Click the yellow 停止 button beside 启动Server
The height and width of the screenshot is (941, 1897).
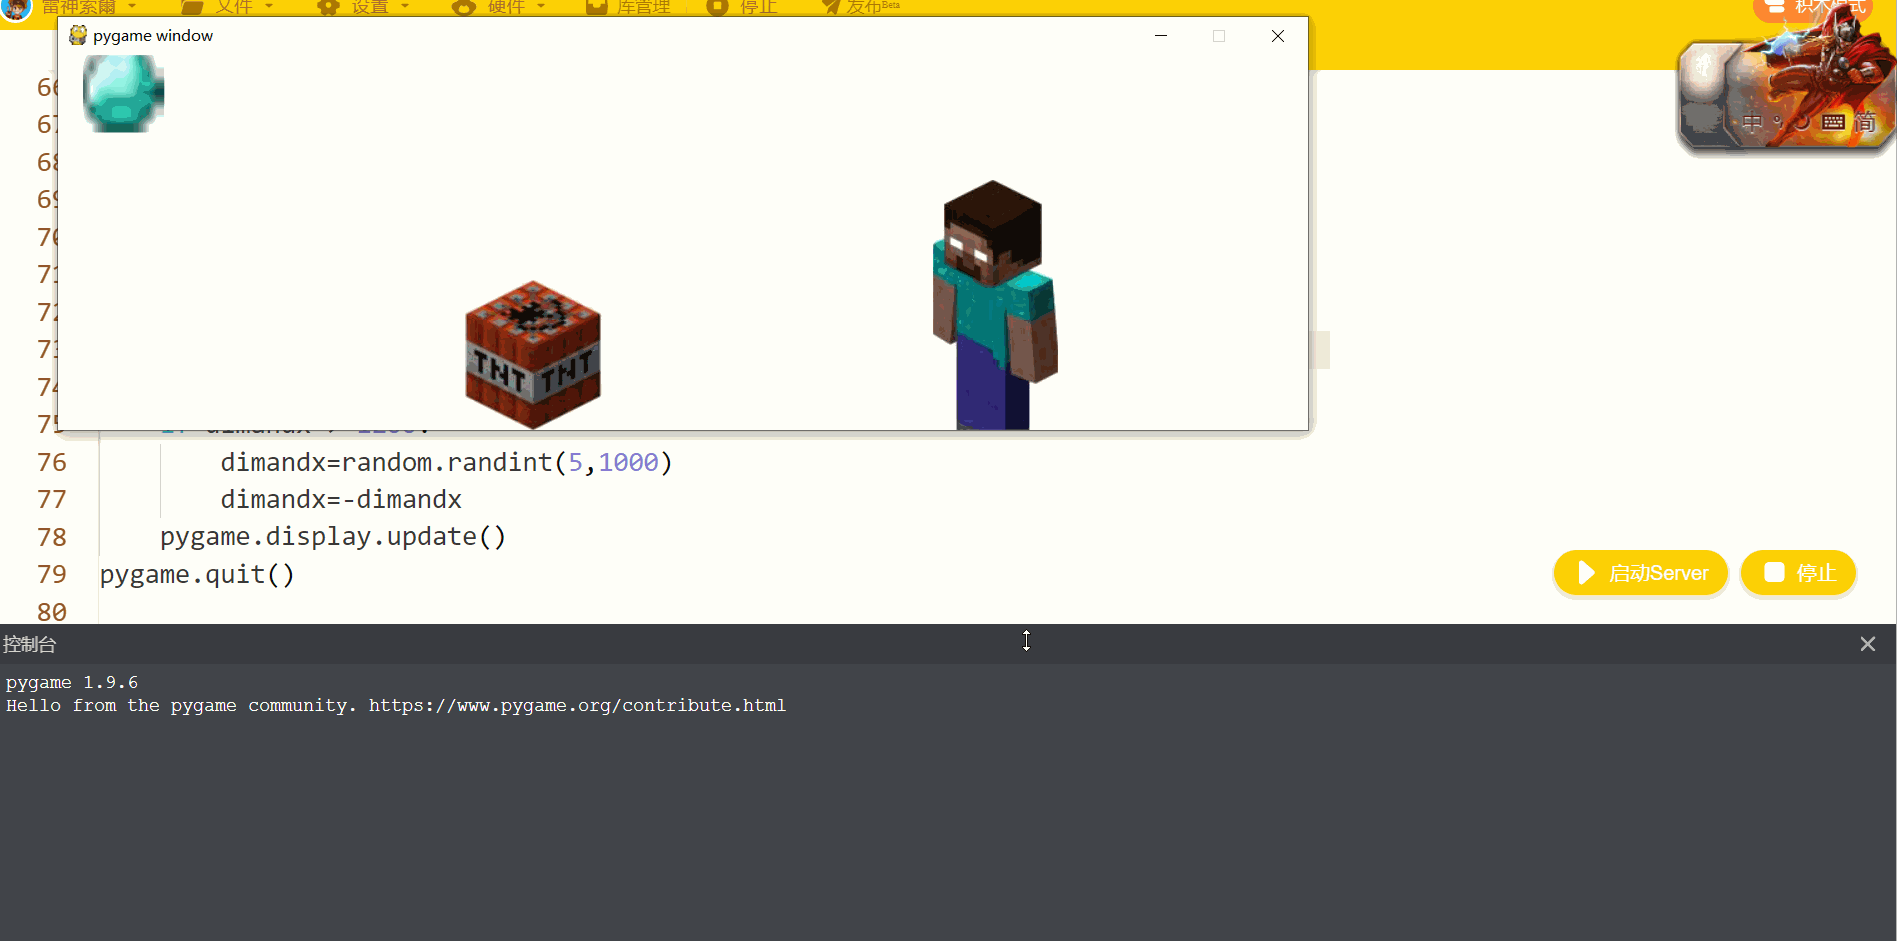[1799, 573]
